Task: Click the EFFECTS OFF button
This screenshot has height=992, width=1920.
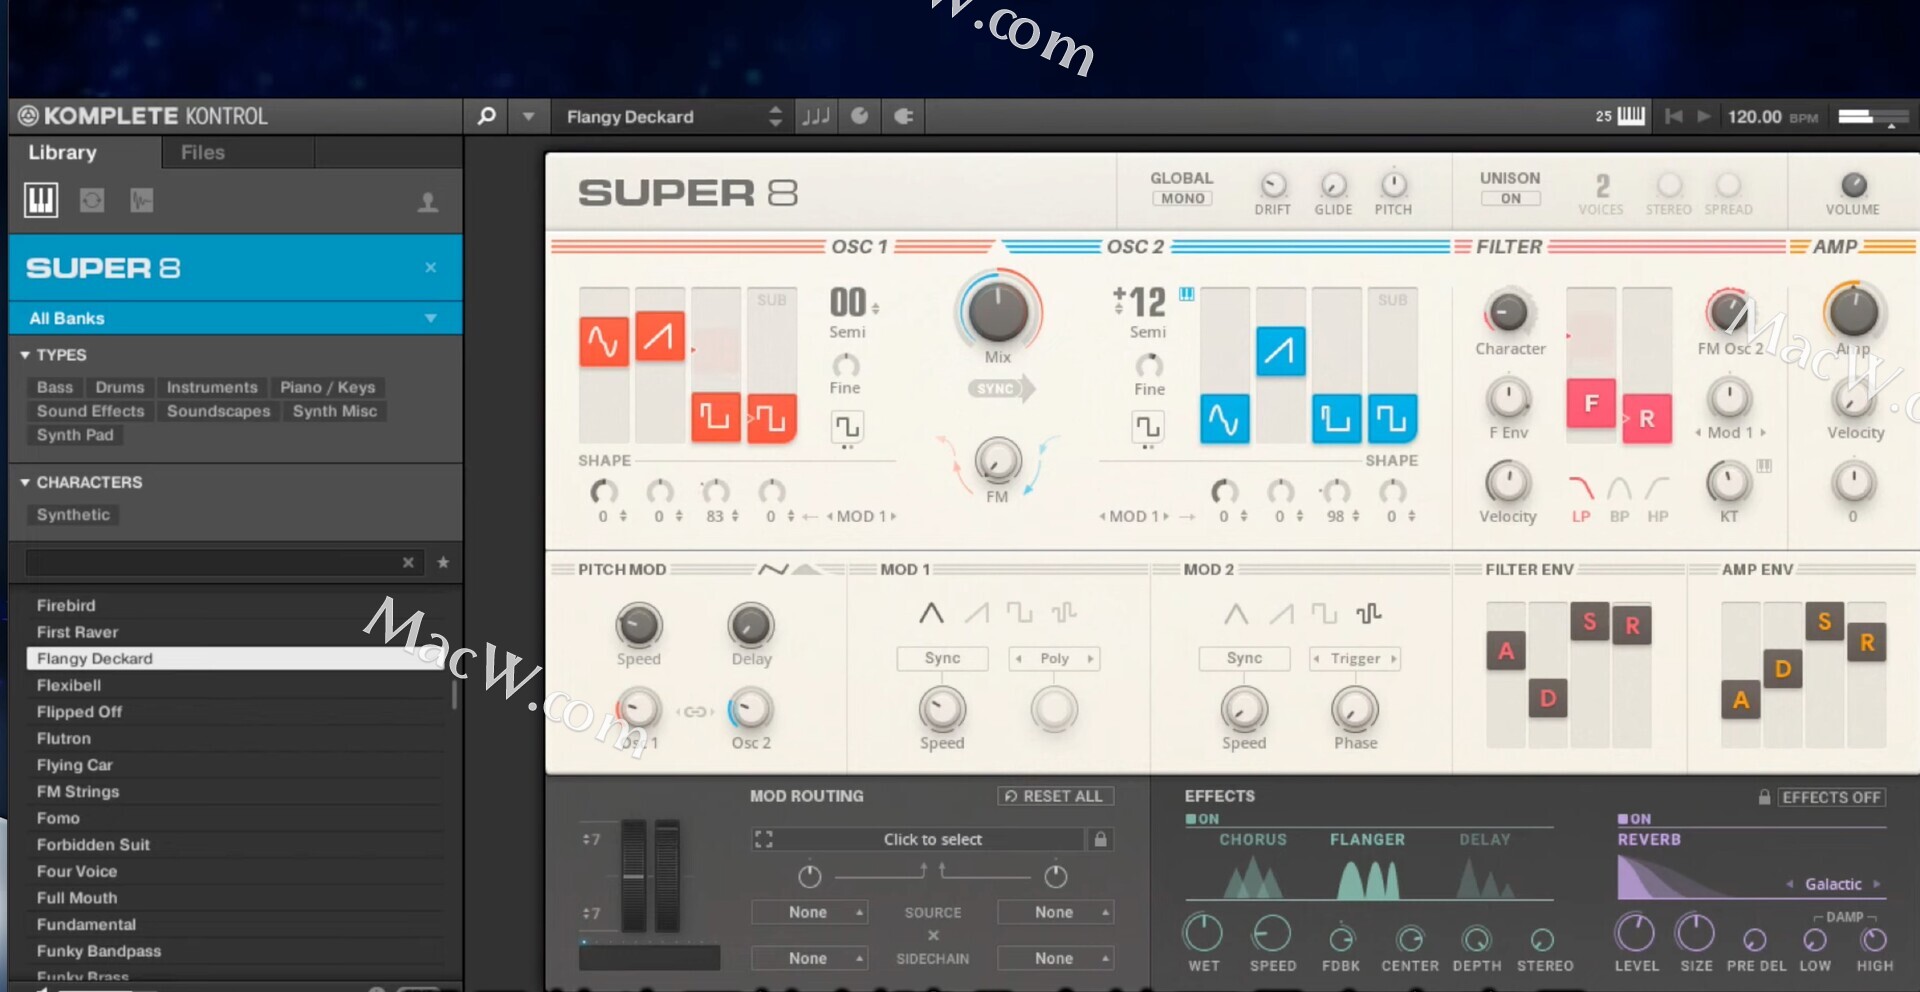Action: pyautogui.click(x=1831, y=797)
